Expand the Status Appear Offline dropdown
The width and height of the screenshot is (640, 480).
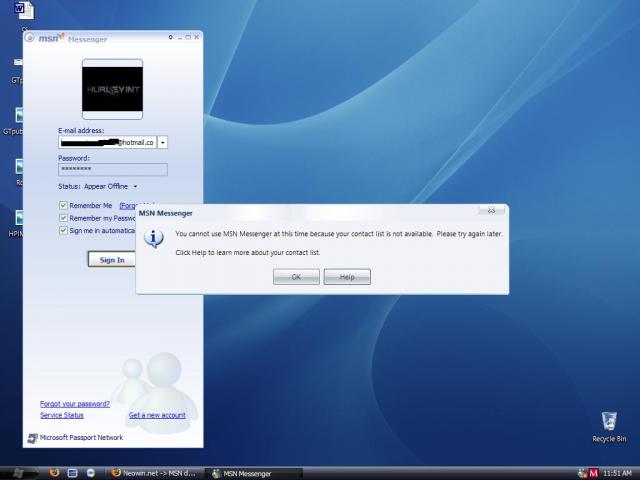(x=135, y=187)
